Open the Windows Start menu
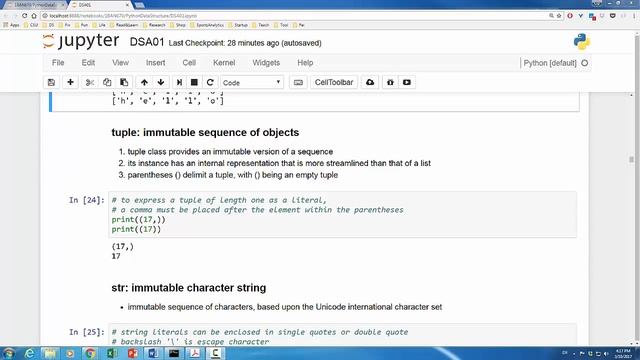The width and height of the screenshot is (640, 360). [x=9, y=353]
